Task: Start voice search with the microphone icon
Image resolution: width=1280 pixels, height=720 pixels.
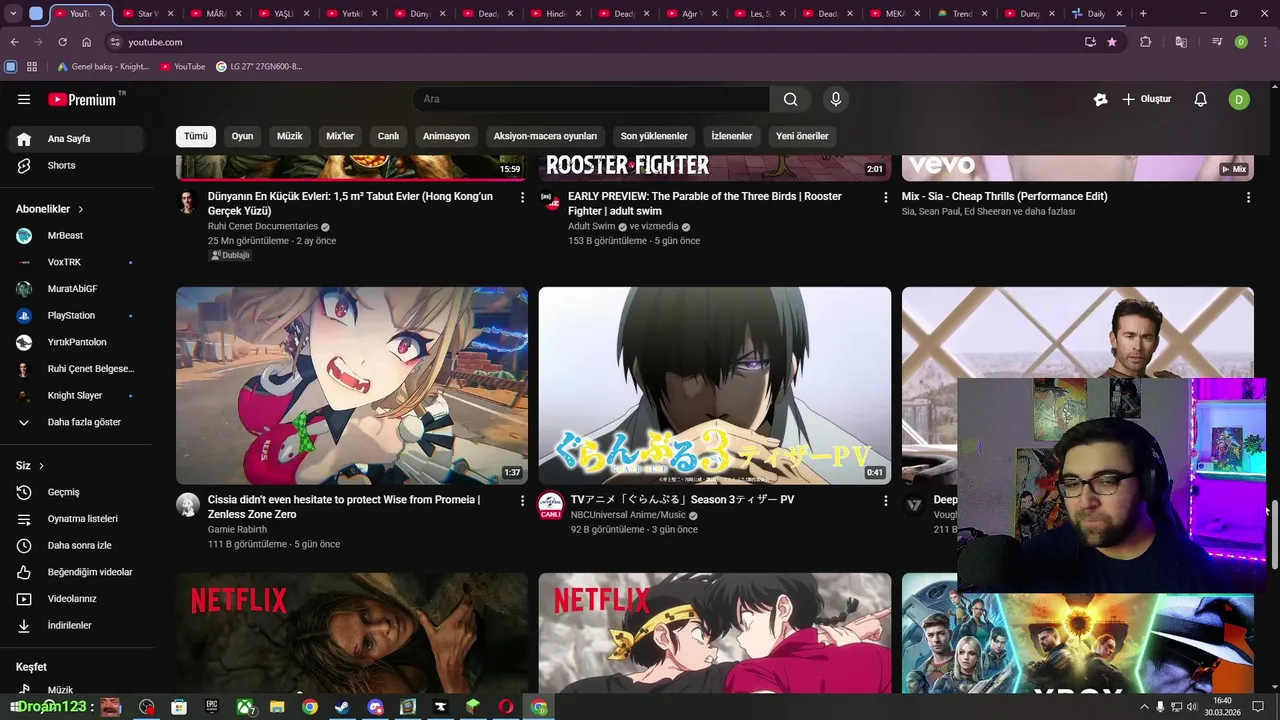Action: point(836,99)
